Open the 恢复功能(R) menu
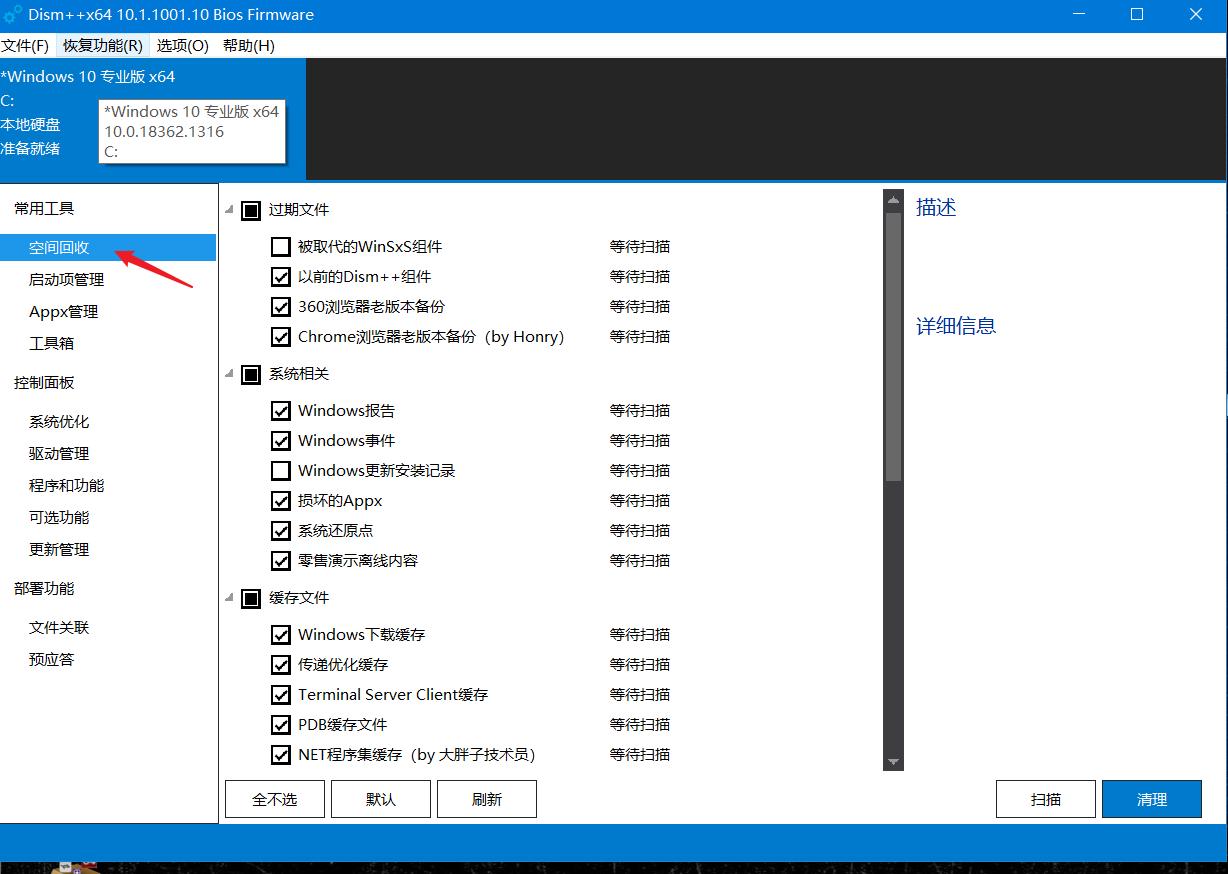Viewport: 1228px width, 874px height. pyautogui.click(x=101, y=45)
